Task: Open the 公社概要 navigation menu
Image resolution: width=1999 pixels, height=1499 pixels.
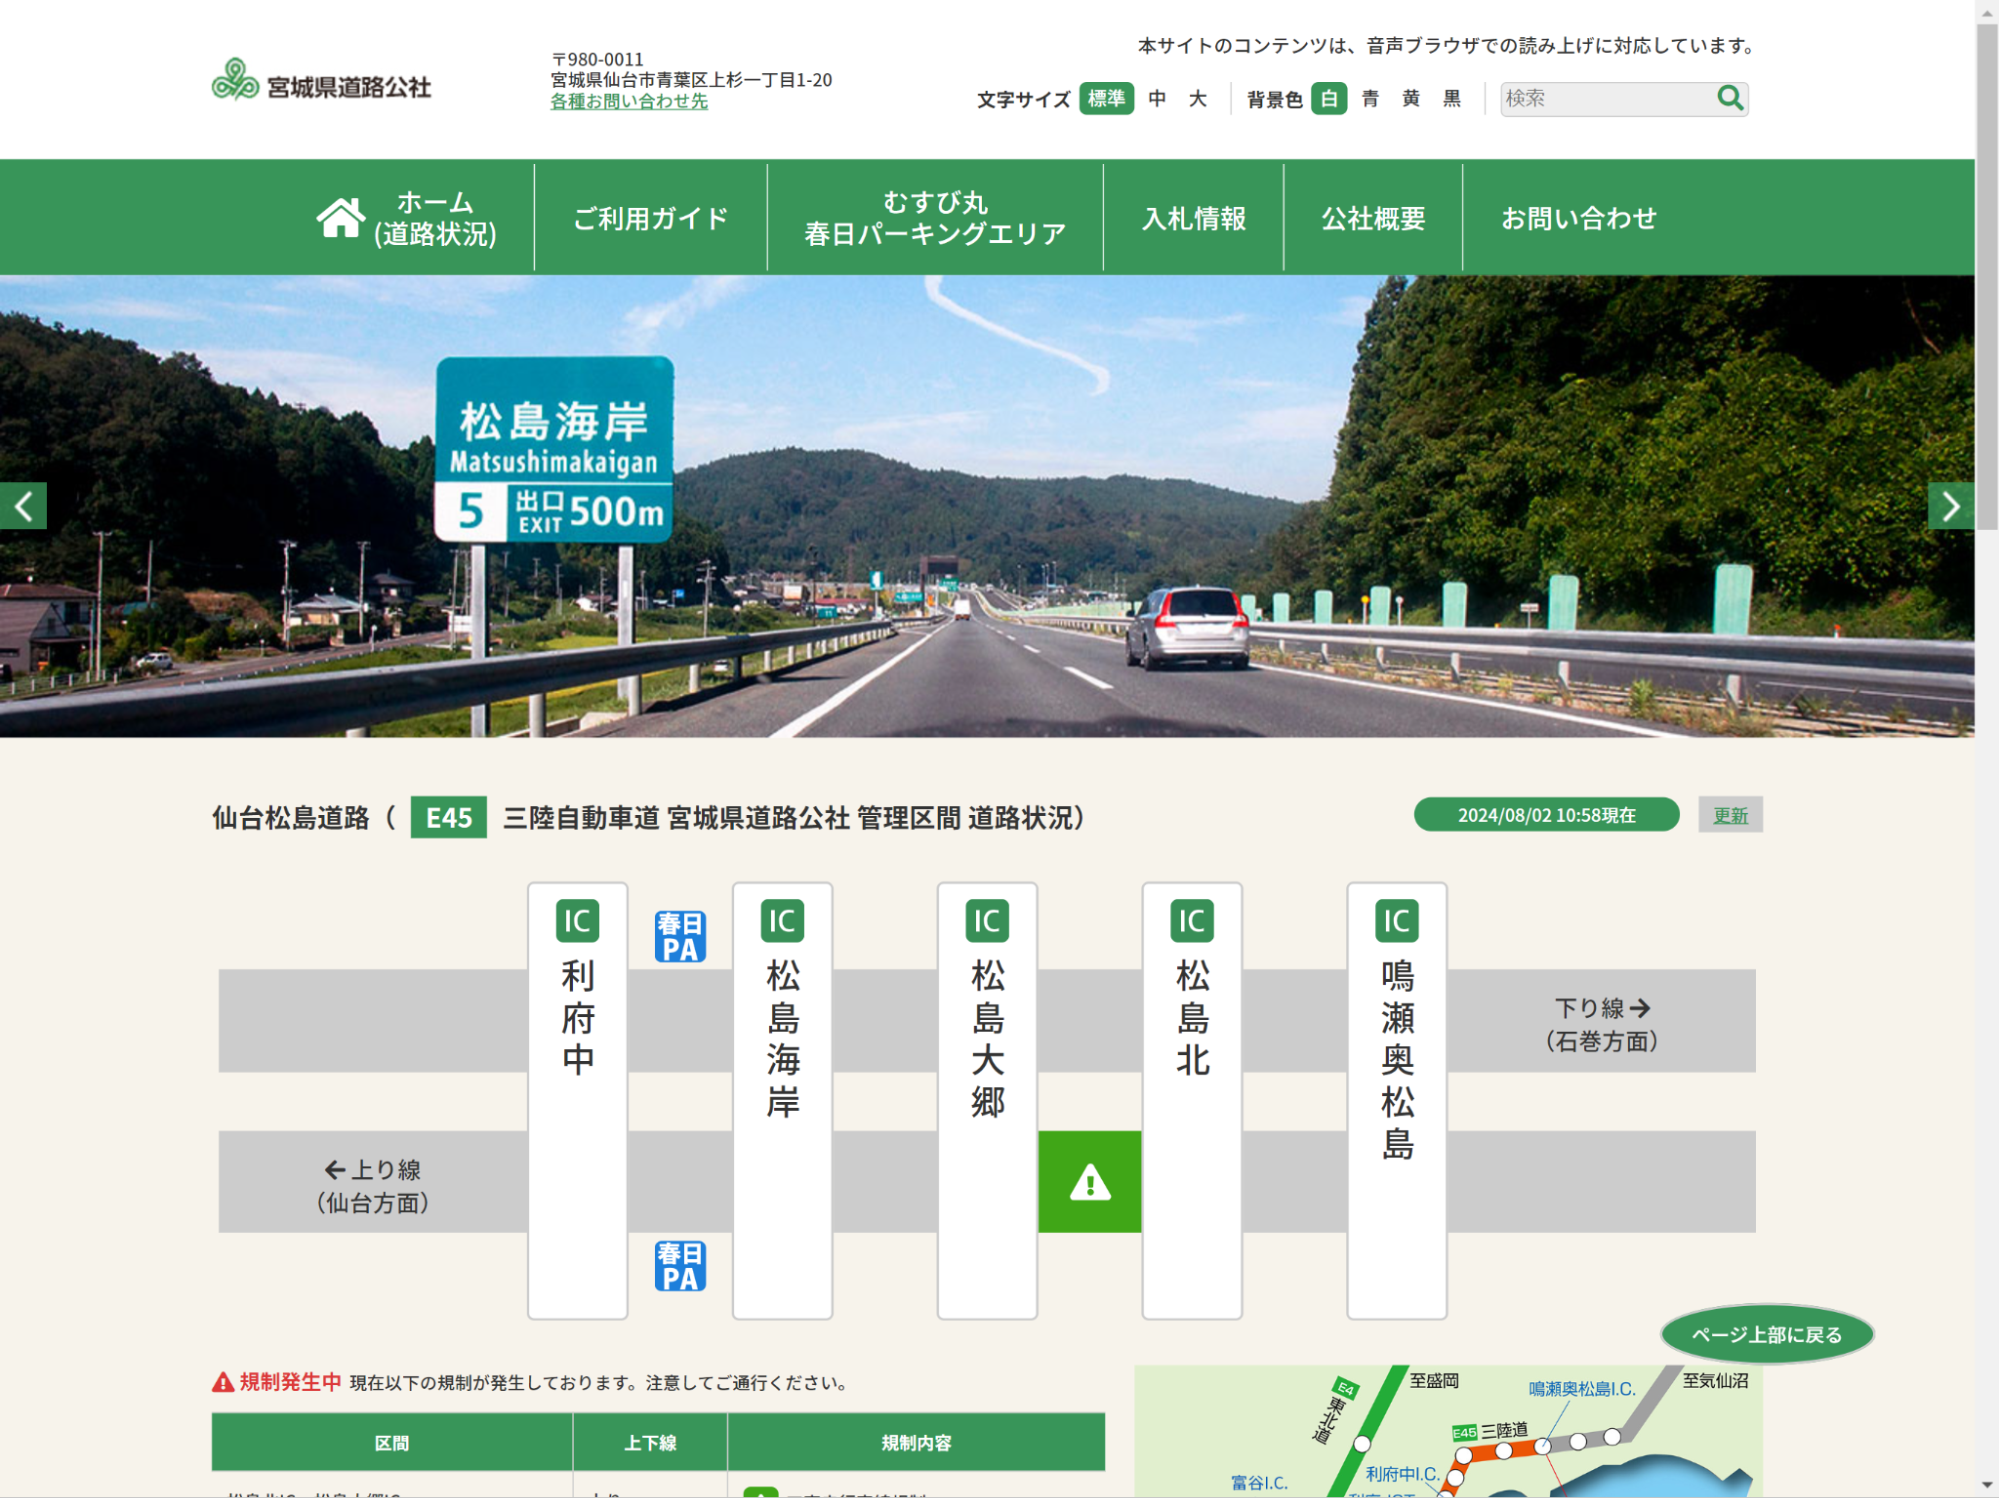Action: pyautogui.click(x=1373, y=216)
